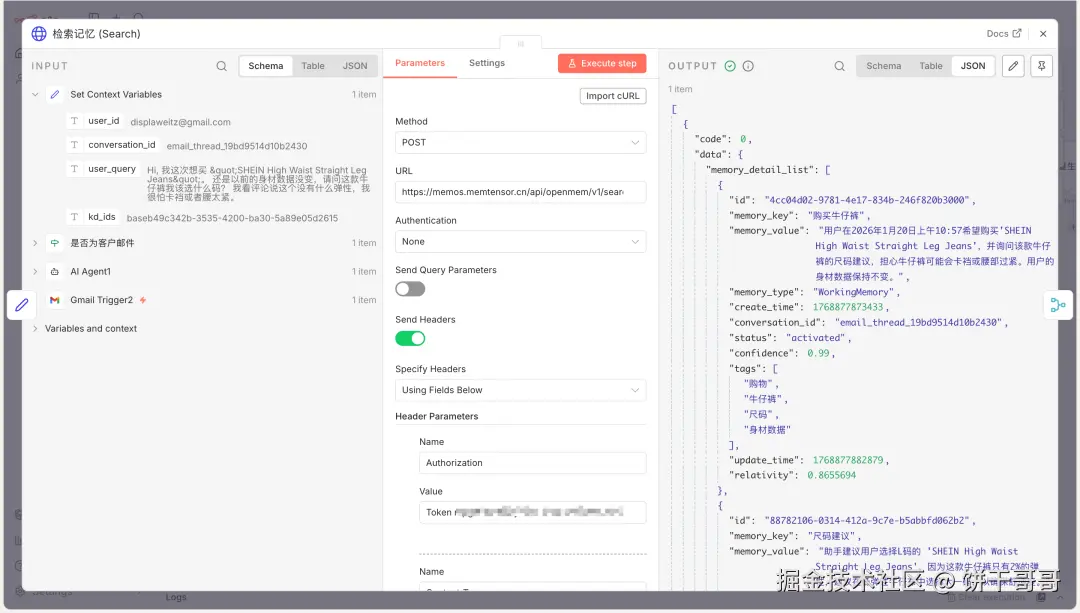Expand the 是否为客户邮件 input item
This screenshot has width=1080, height=613.
click(35, 243)
